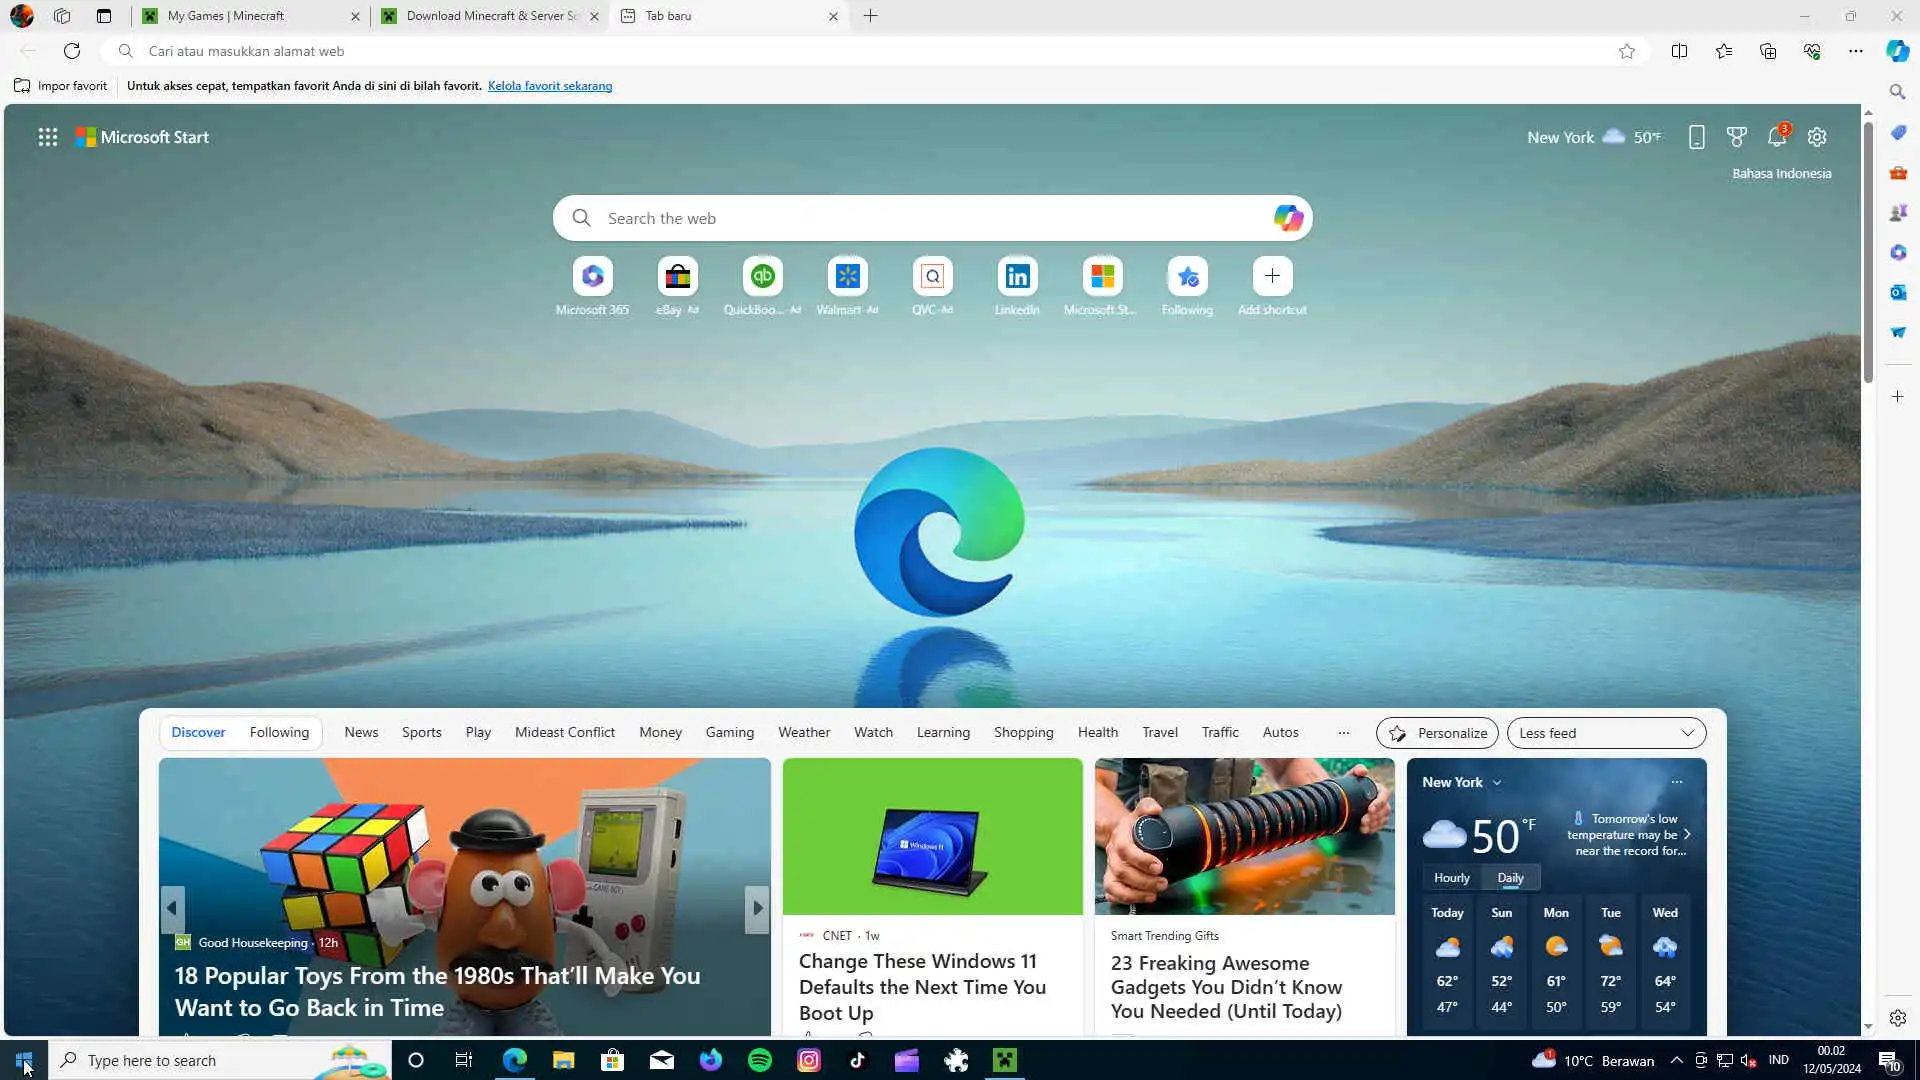Screen dimensions: 1920x1080
Task: Open the notifications bell in Microsoft Start
Action: 1777,137
